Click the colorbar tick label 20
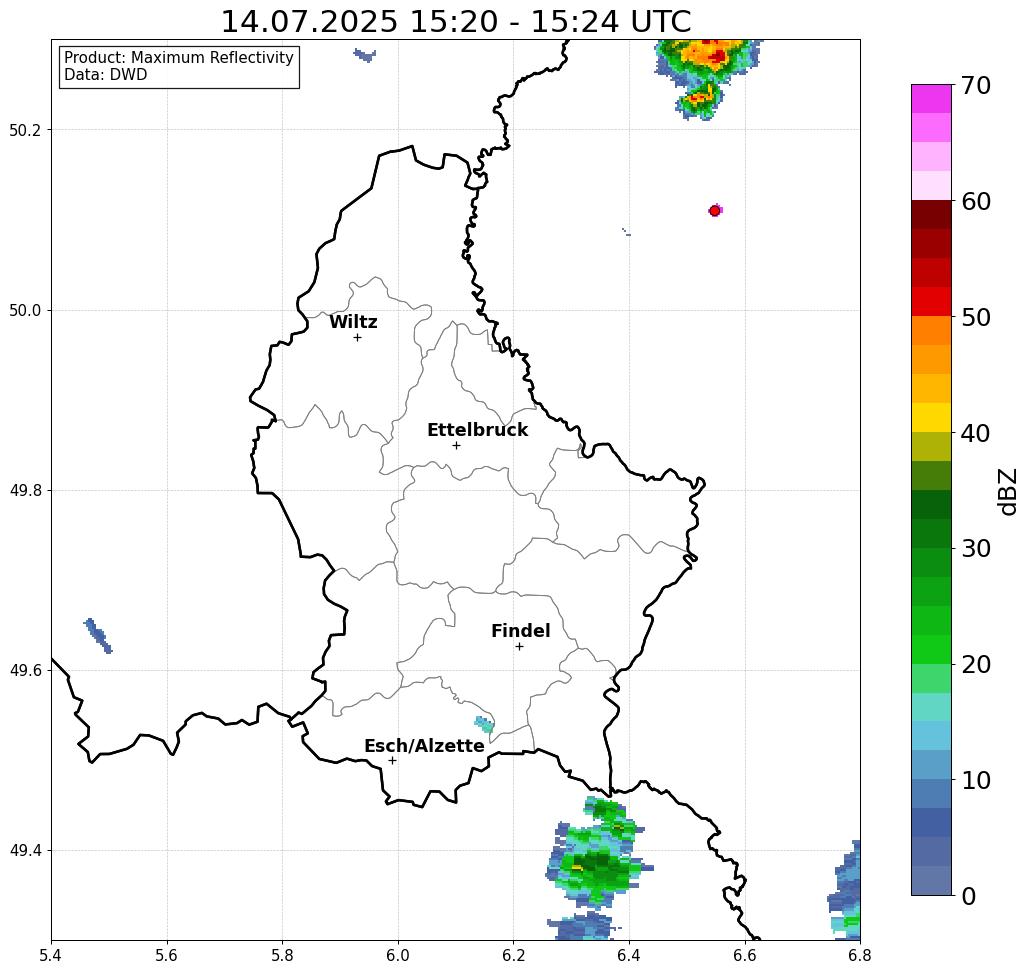Viewport: 1029px width, 973px height. pyautogui.click(x=975, y=664)
